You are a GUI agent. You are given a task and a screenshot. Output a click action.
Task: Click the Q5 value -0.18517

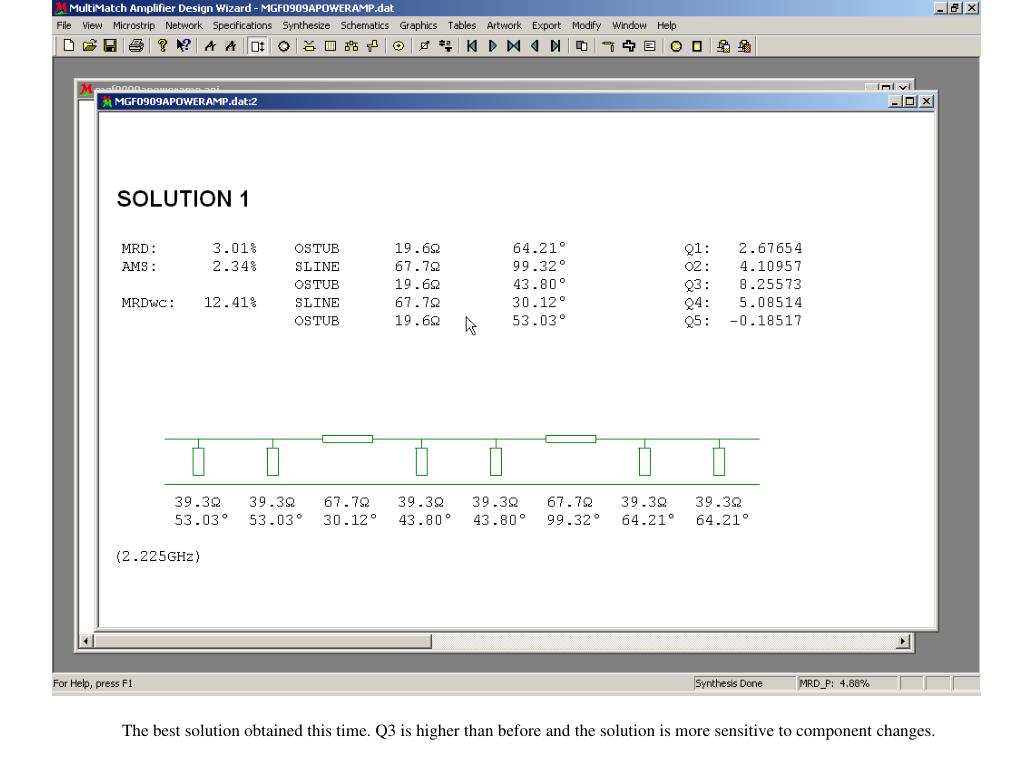[x=765, y=321]
